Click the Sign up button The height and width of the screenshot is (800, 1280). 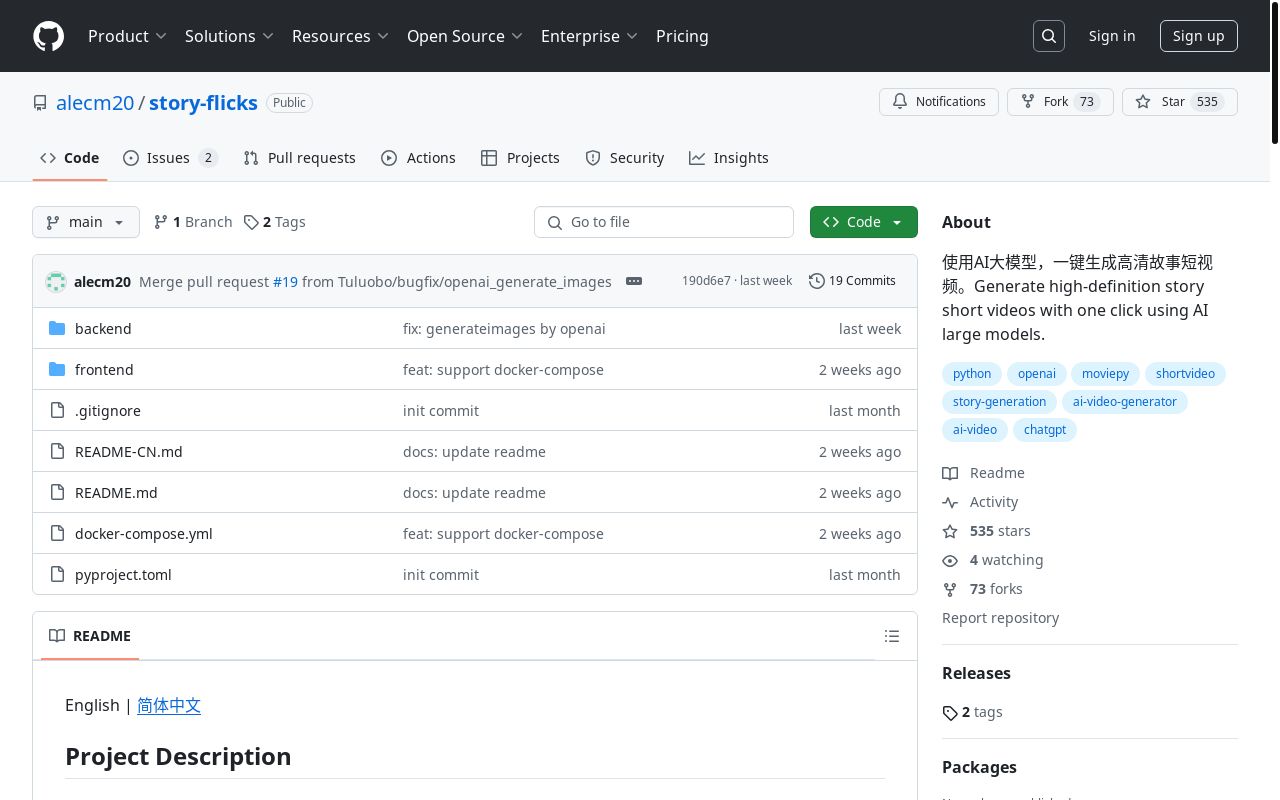point(1198,36)
